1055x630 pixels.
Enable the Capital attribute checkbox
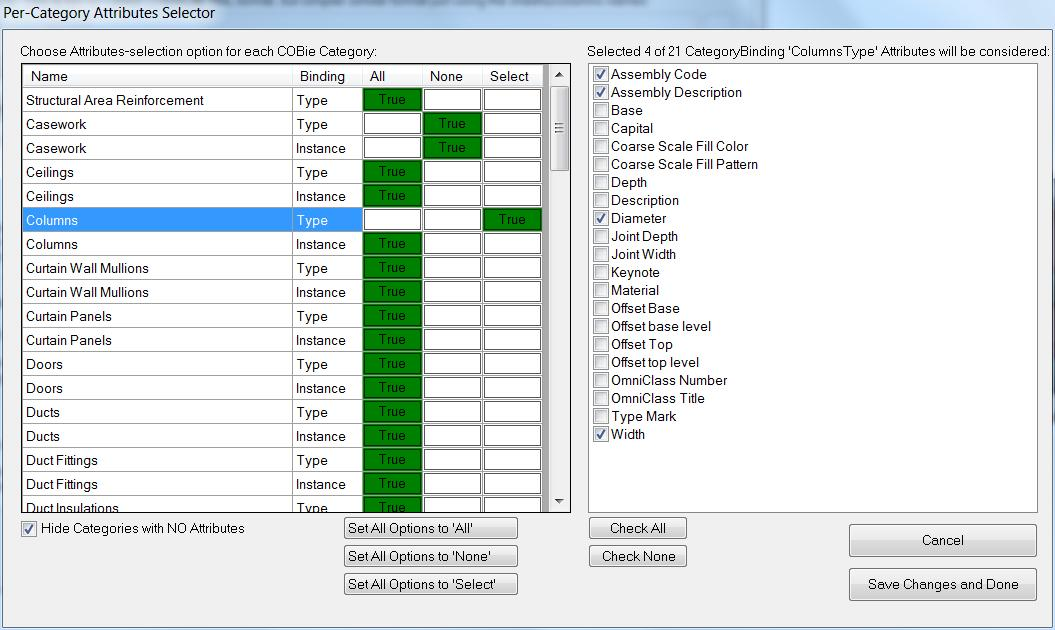[601, 128]
